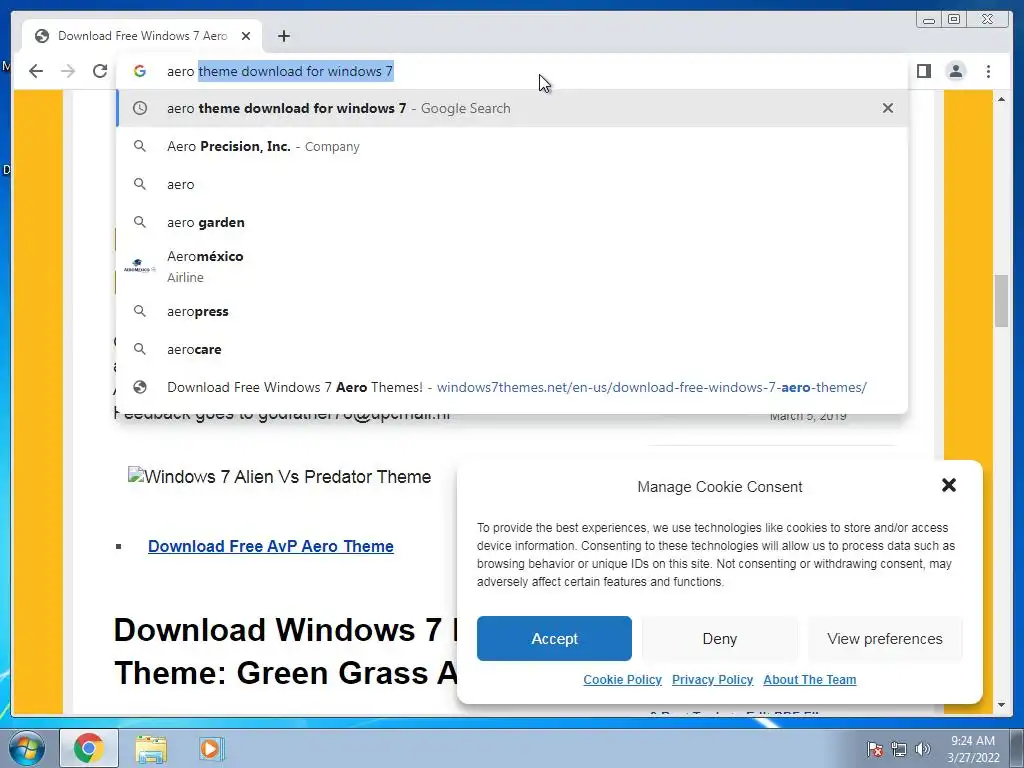Click the taskbar clock showing 9:24 AM
This screenshot has width=1024, height=768.
click(973, 749)
